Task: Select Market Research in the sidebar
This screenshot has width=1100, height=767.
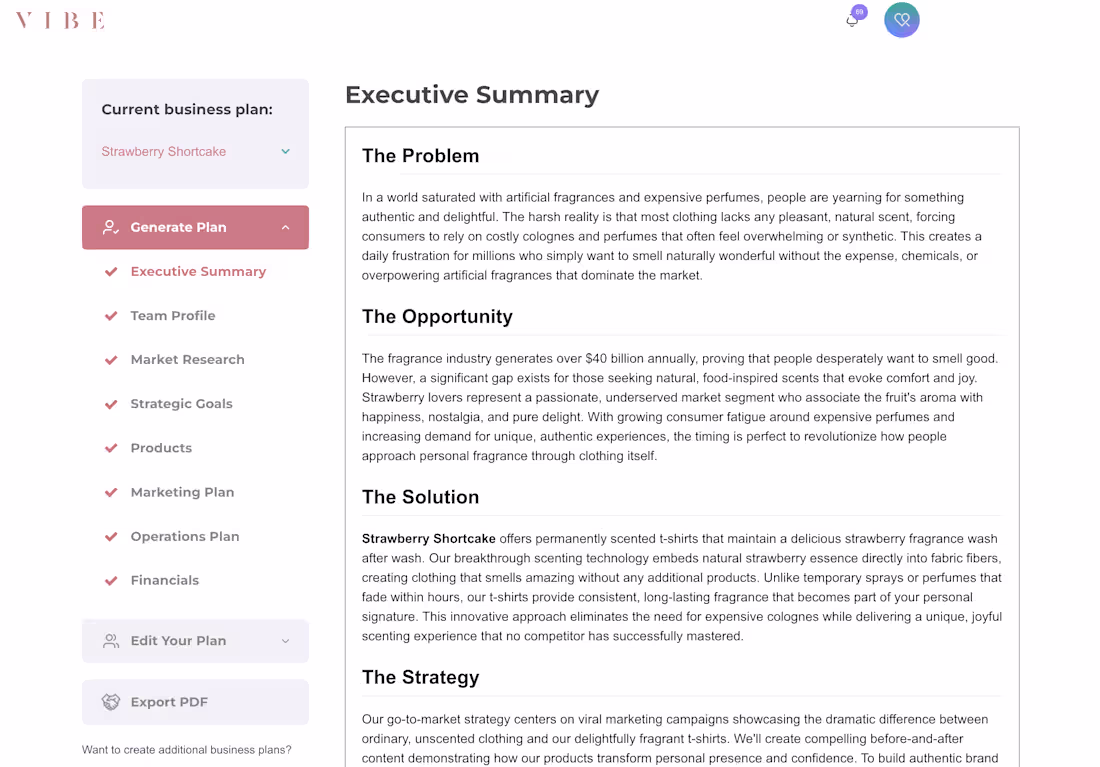Action: click(187, 360)
